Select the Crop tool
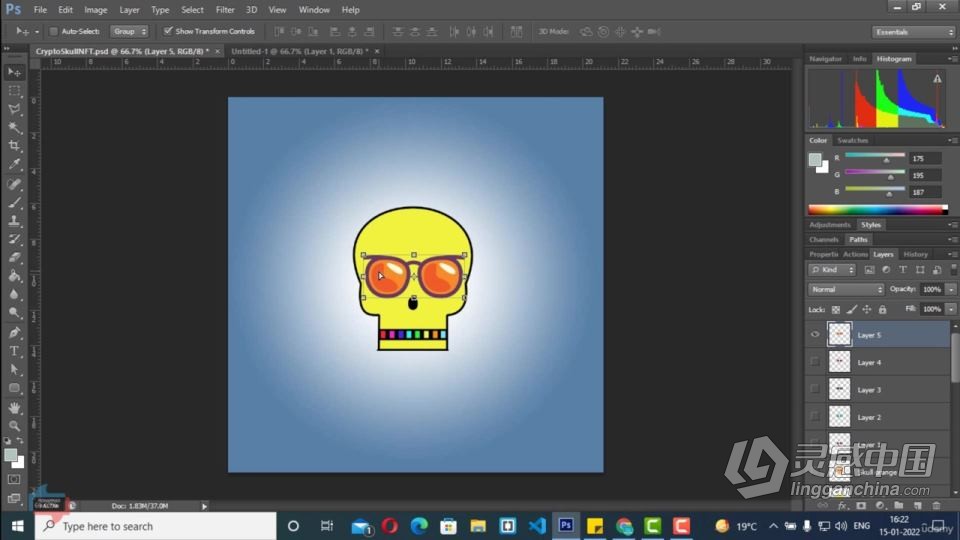Image resolution: width=960 pixels, height=540 pixels. (x=14, y=146)
